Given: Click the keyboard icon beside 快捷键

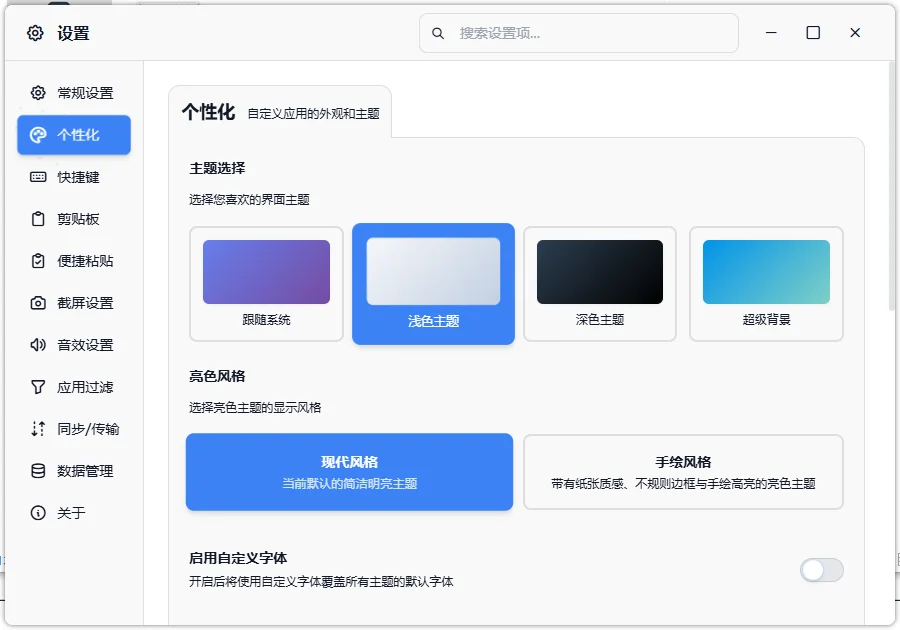Looking at the screenshot, I should (38, 177).
